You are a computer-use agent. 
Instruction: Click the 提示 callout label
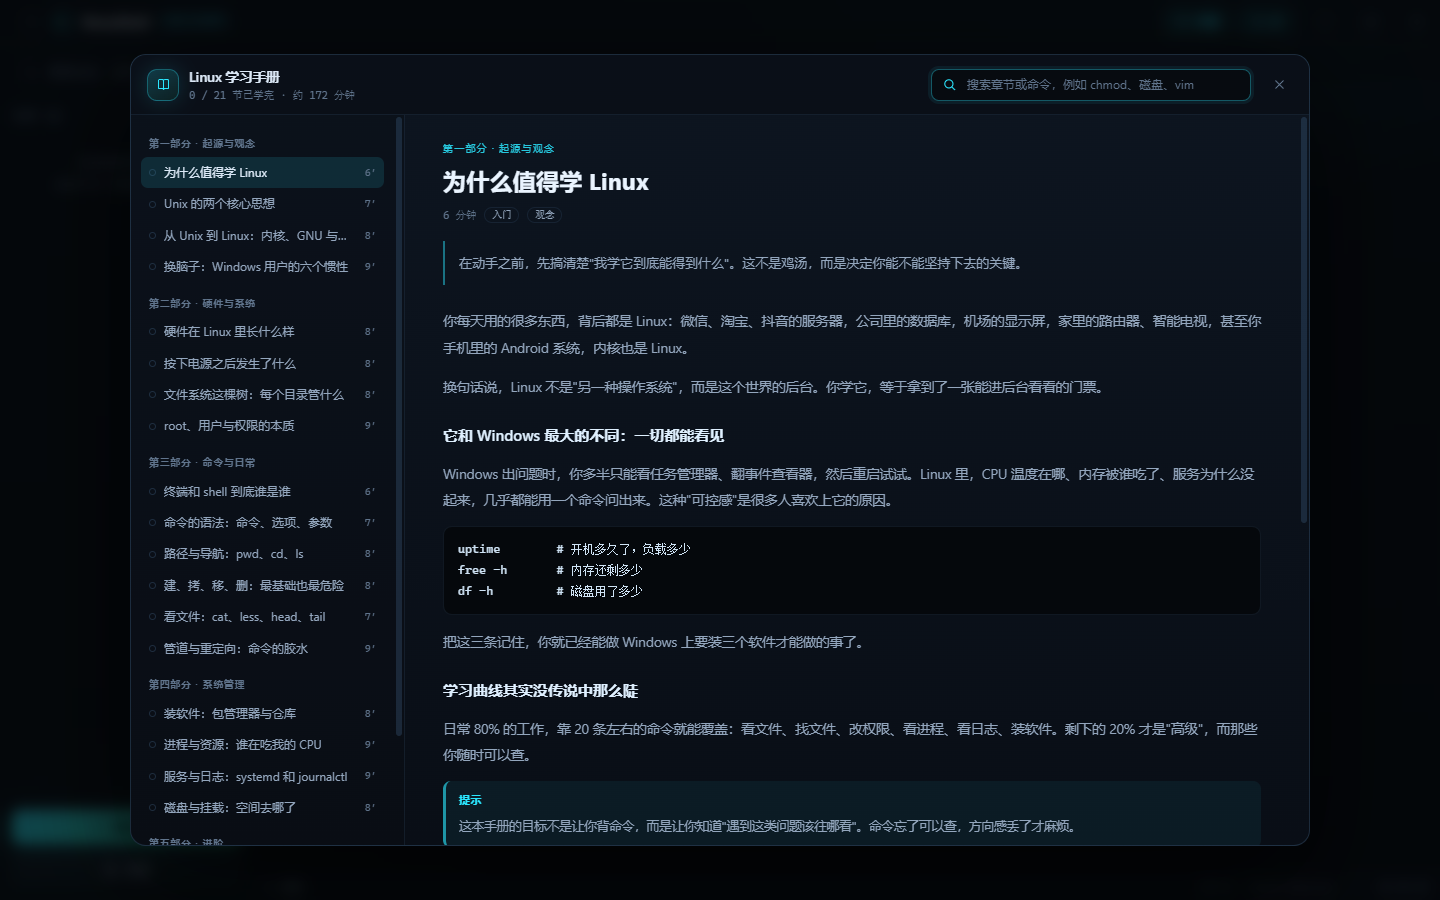click(470, 800)
